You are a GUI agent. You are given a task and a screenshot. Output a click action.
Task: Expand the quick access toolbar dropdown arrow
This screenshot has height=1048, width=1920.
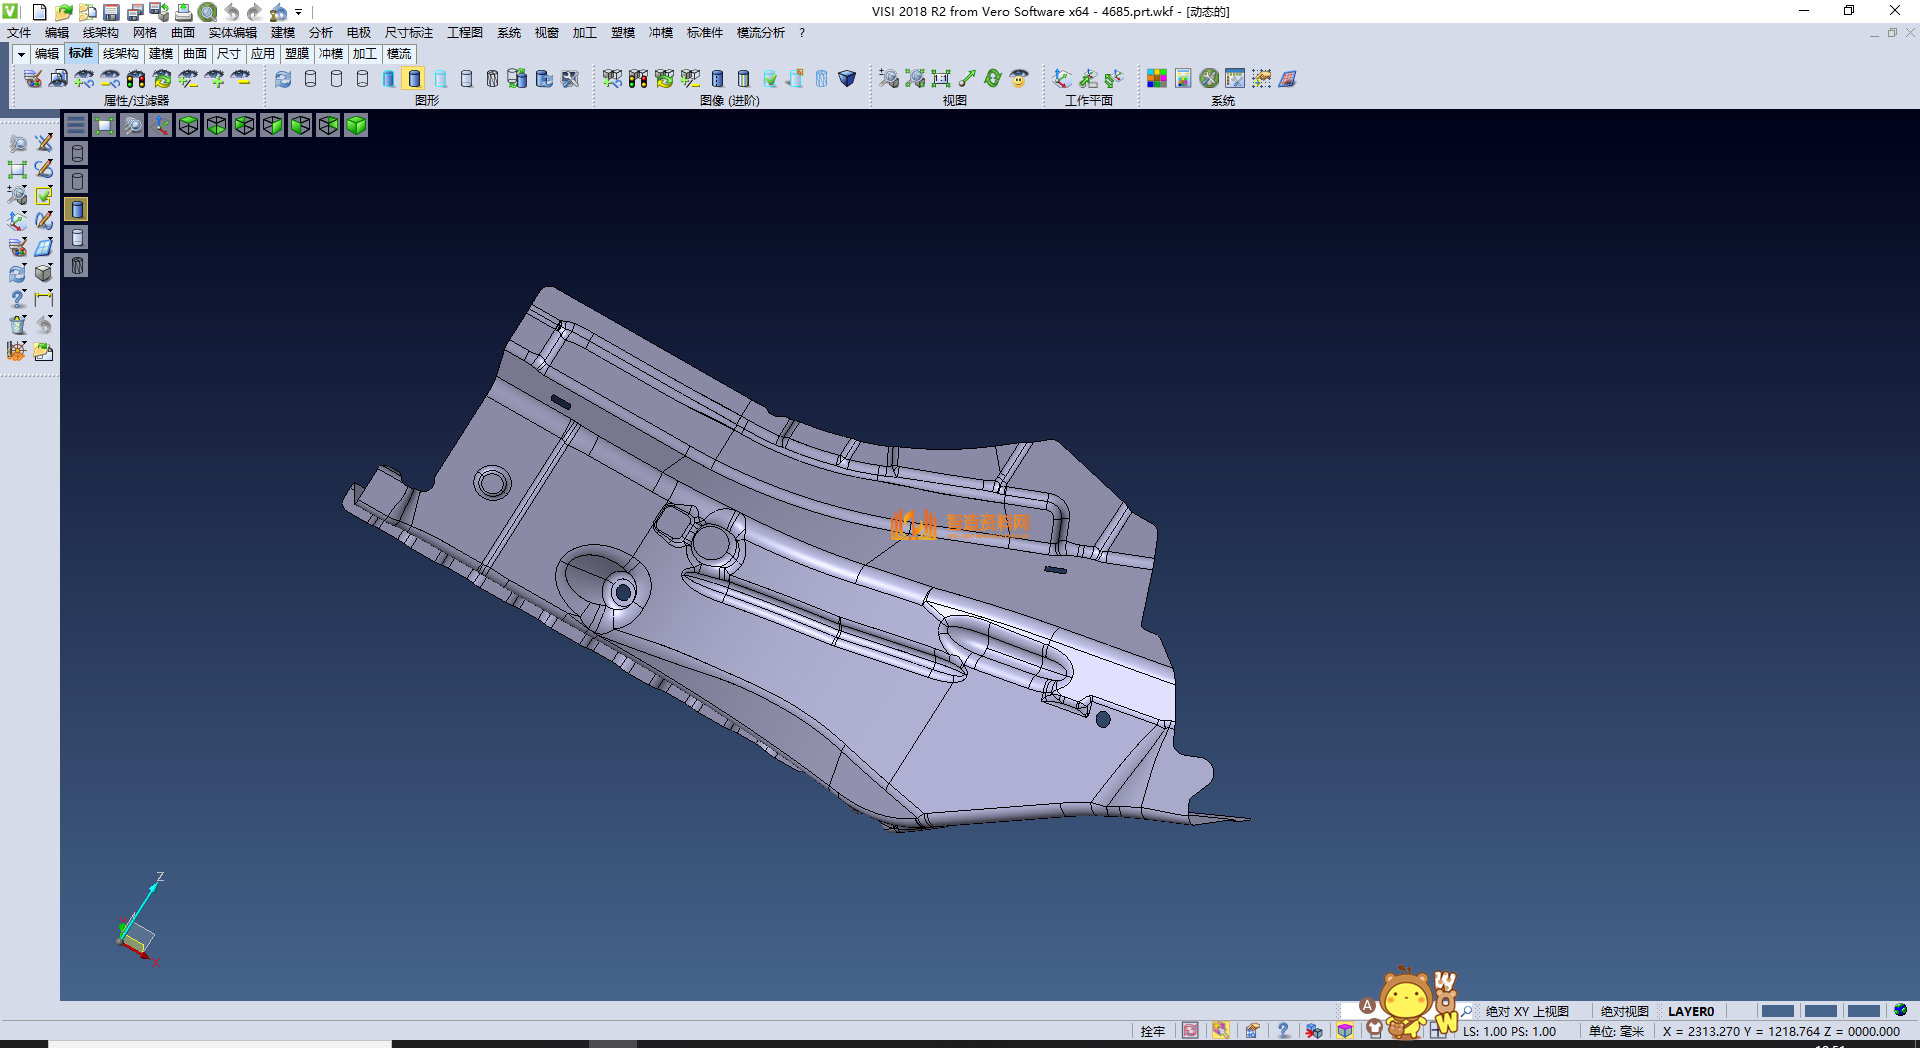(299, 12)
